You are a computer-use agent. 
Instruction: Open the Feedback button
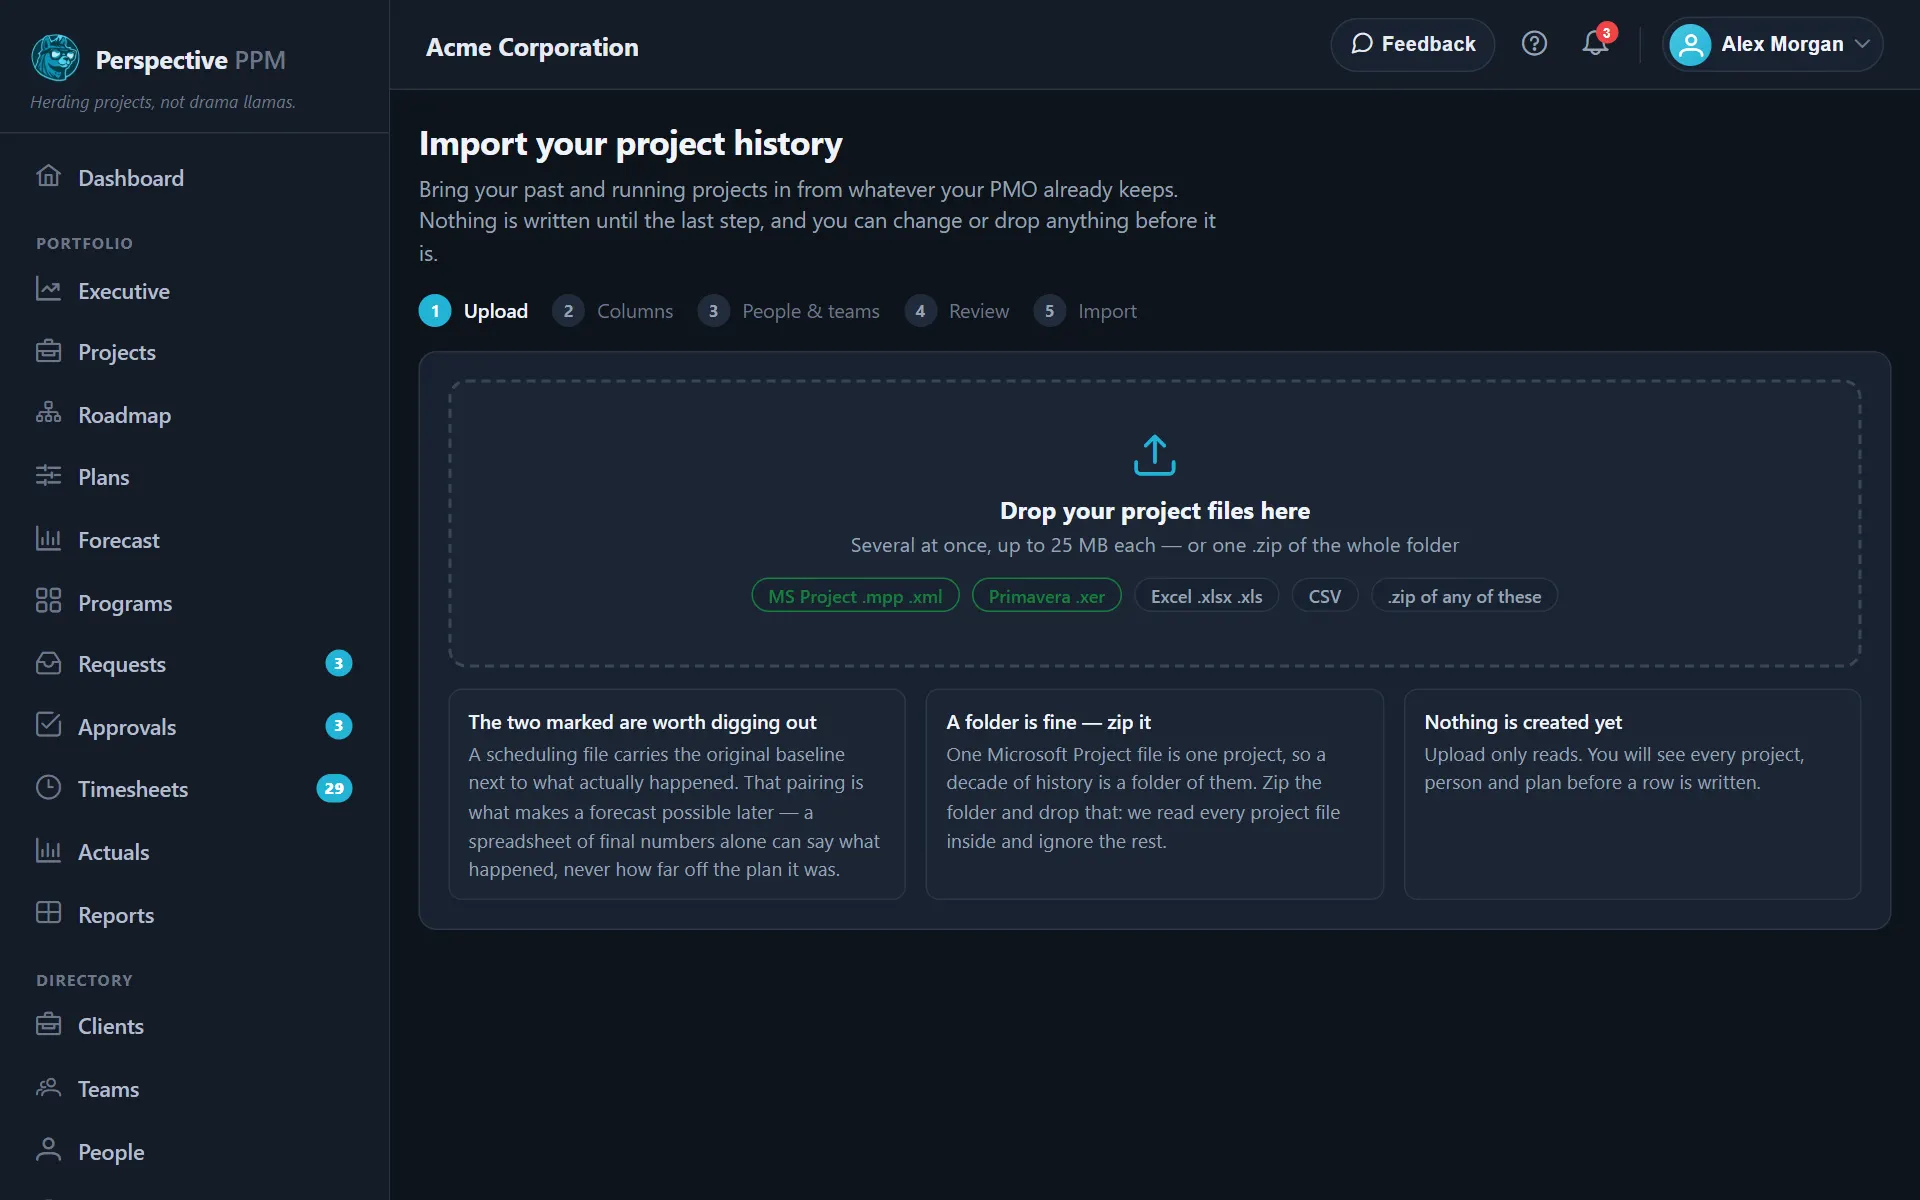(x=1412, y=44)
